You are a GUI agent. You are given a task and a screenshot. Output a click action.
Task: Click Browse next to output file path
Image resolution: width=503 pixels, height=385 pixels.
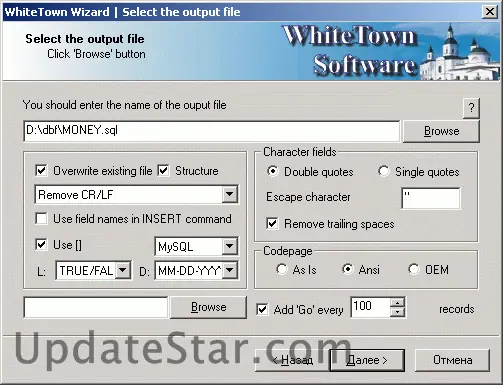(x=441, y=131)
